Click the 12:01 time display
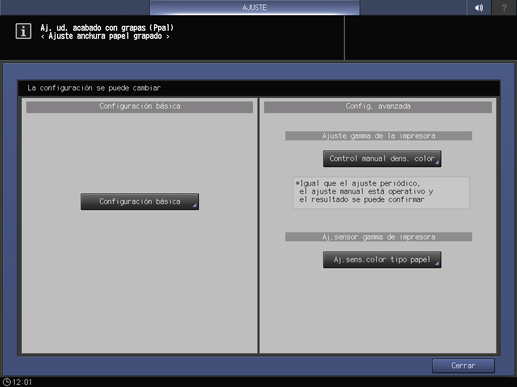 point(22,382)
